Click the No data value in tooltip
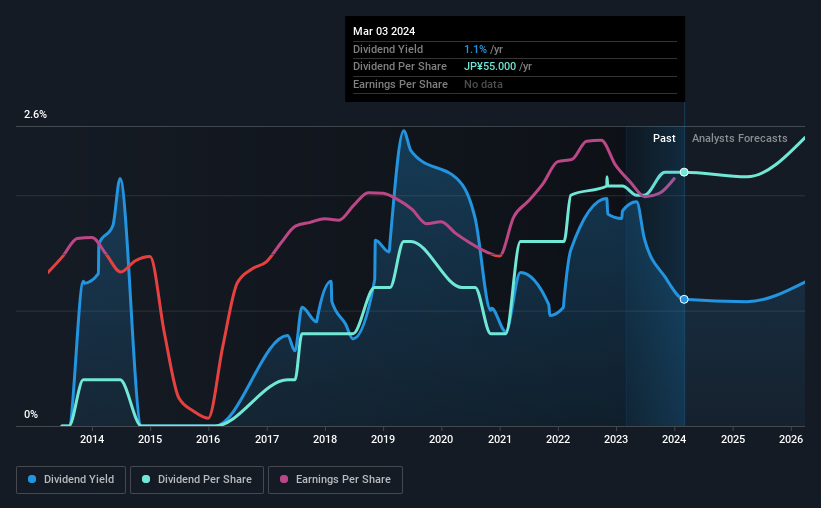Screen dimensions: 821x508 (483, 84)
